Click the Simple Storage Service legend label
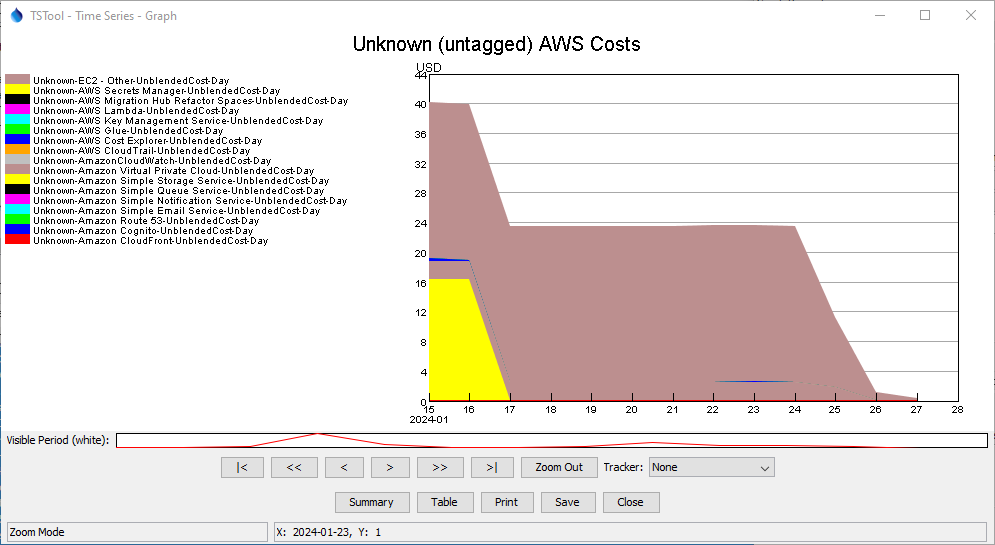Viewport: 995px width, 545px height. click(181, 181)
